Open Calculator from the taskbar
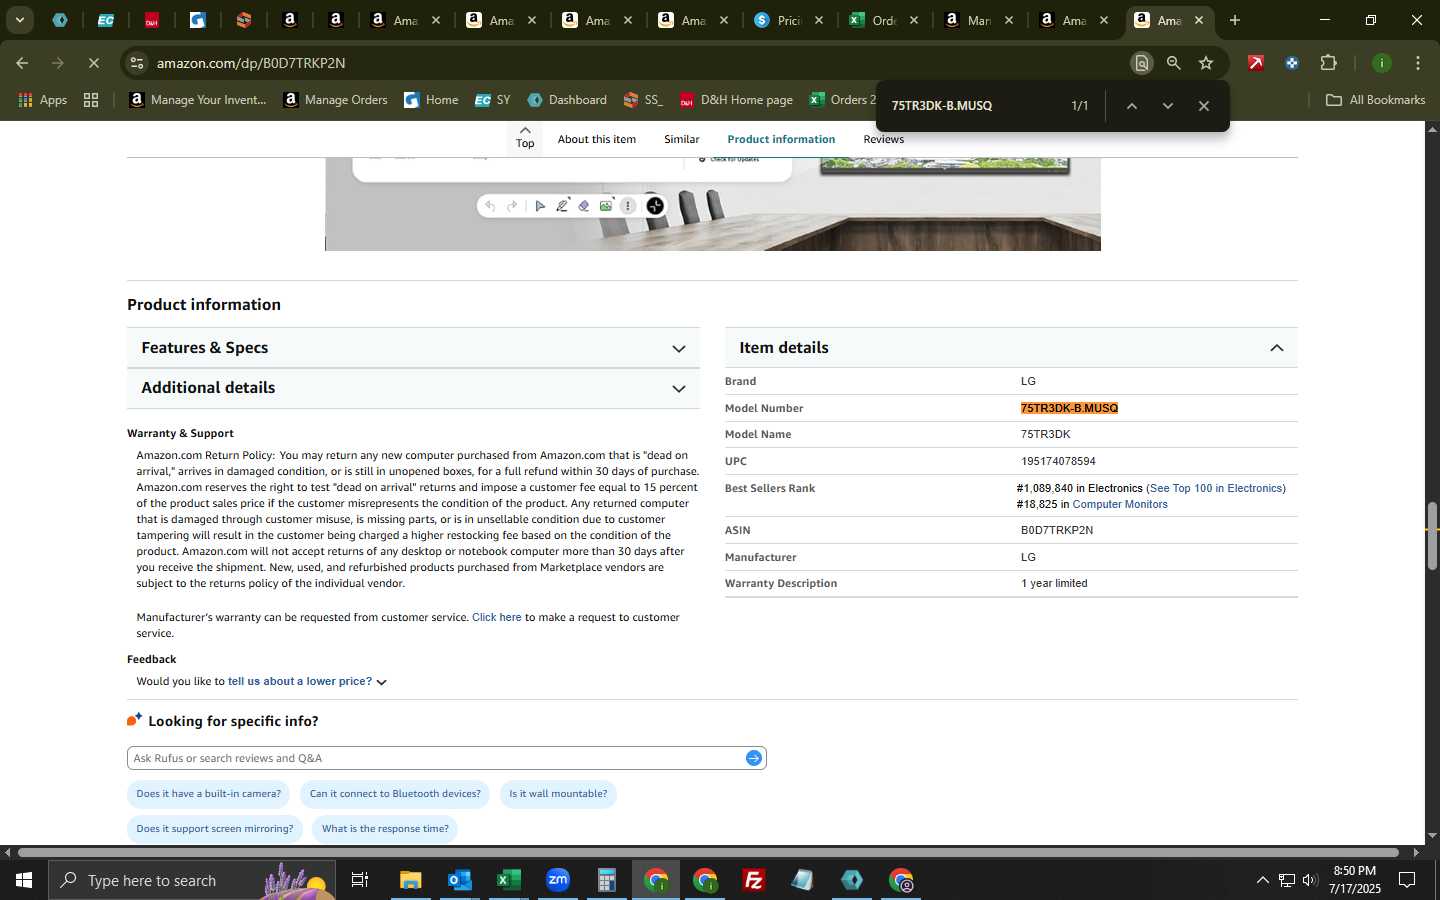 click(607, 880)
